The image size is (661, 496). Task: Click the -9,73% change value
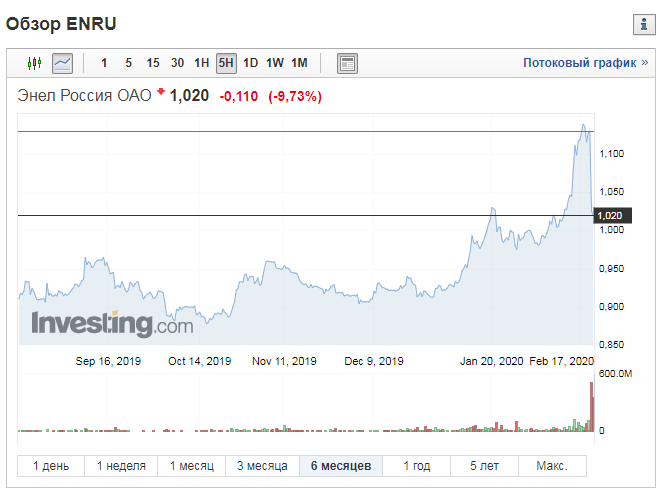click(x=295, y=97)
